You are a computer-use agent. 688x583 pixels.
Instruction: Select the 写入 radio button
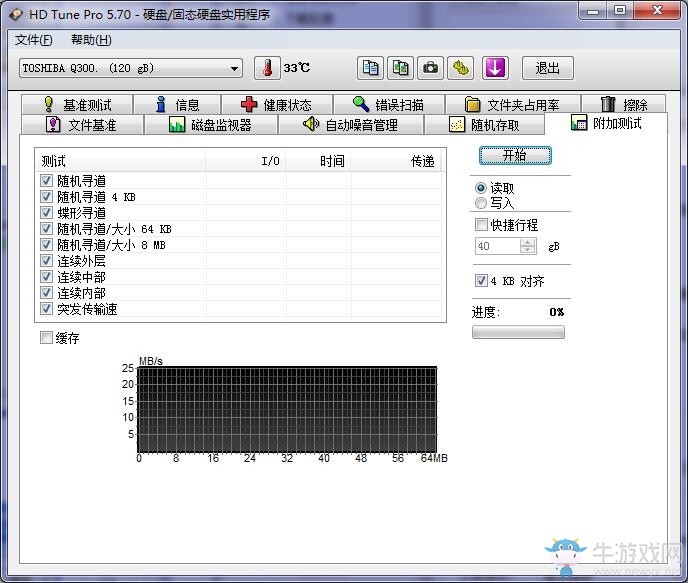point(481,203)
